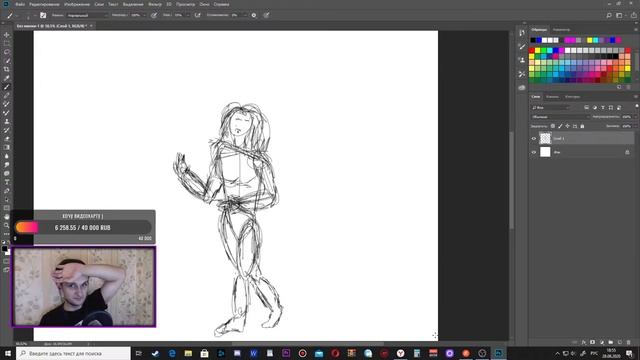Toggle pressure for opacity button in options bar
This screenshot has height=360, width=640.
tap(154, 15)
